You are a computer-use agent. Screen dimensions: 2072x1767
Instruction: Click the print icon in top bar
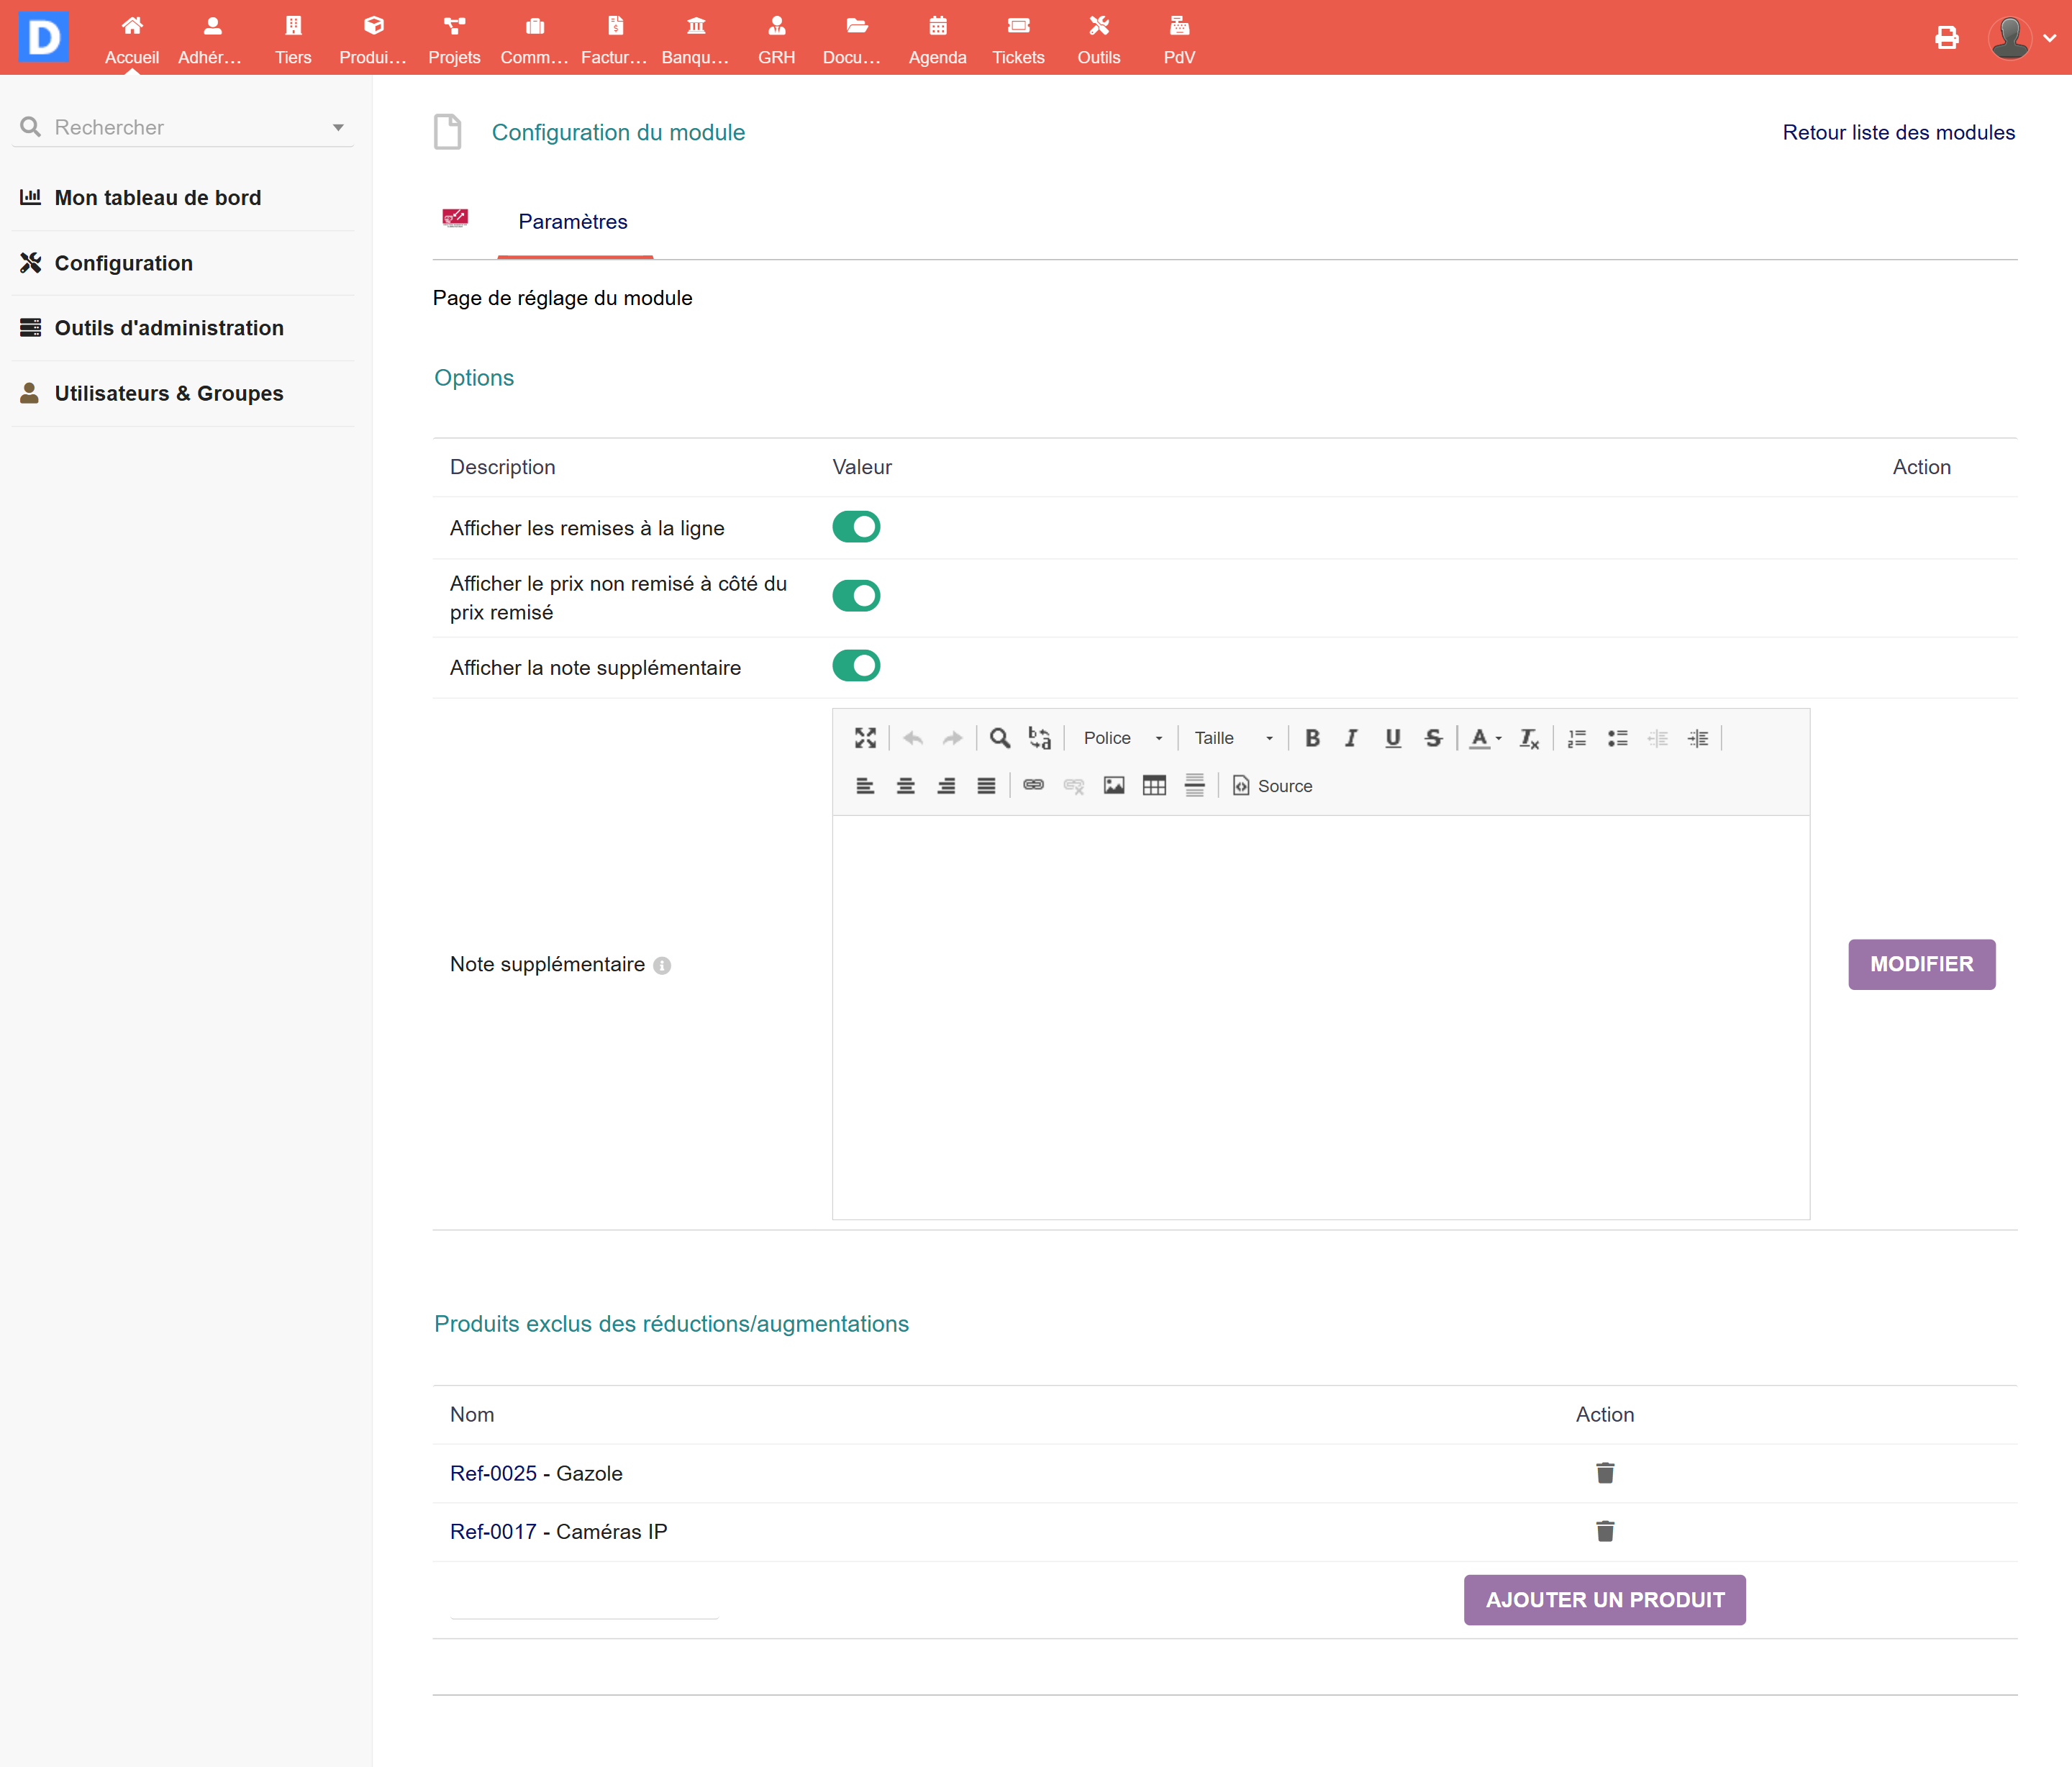[1946, 38]
